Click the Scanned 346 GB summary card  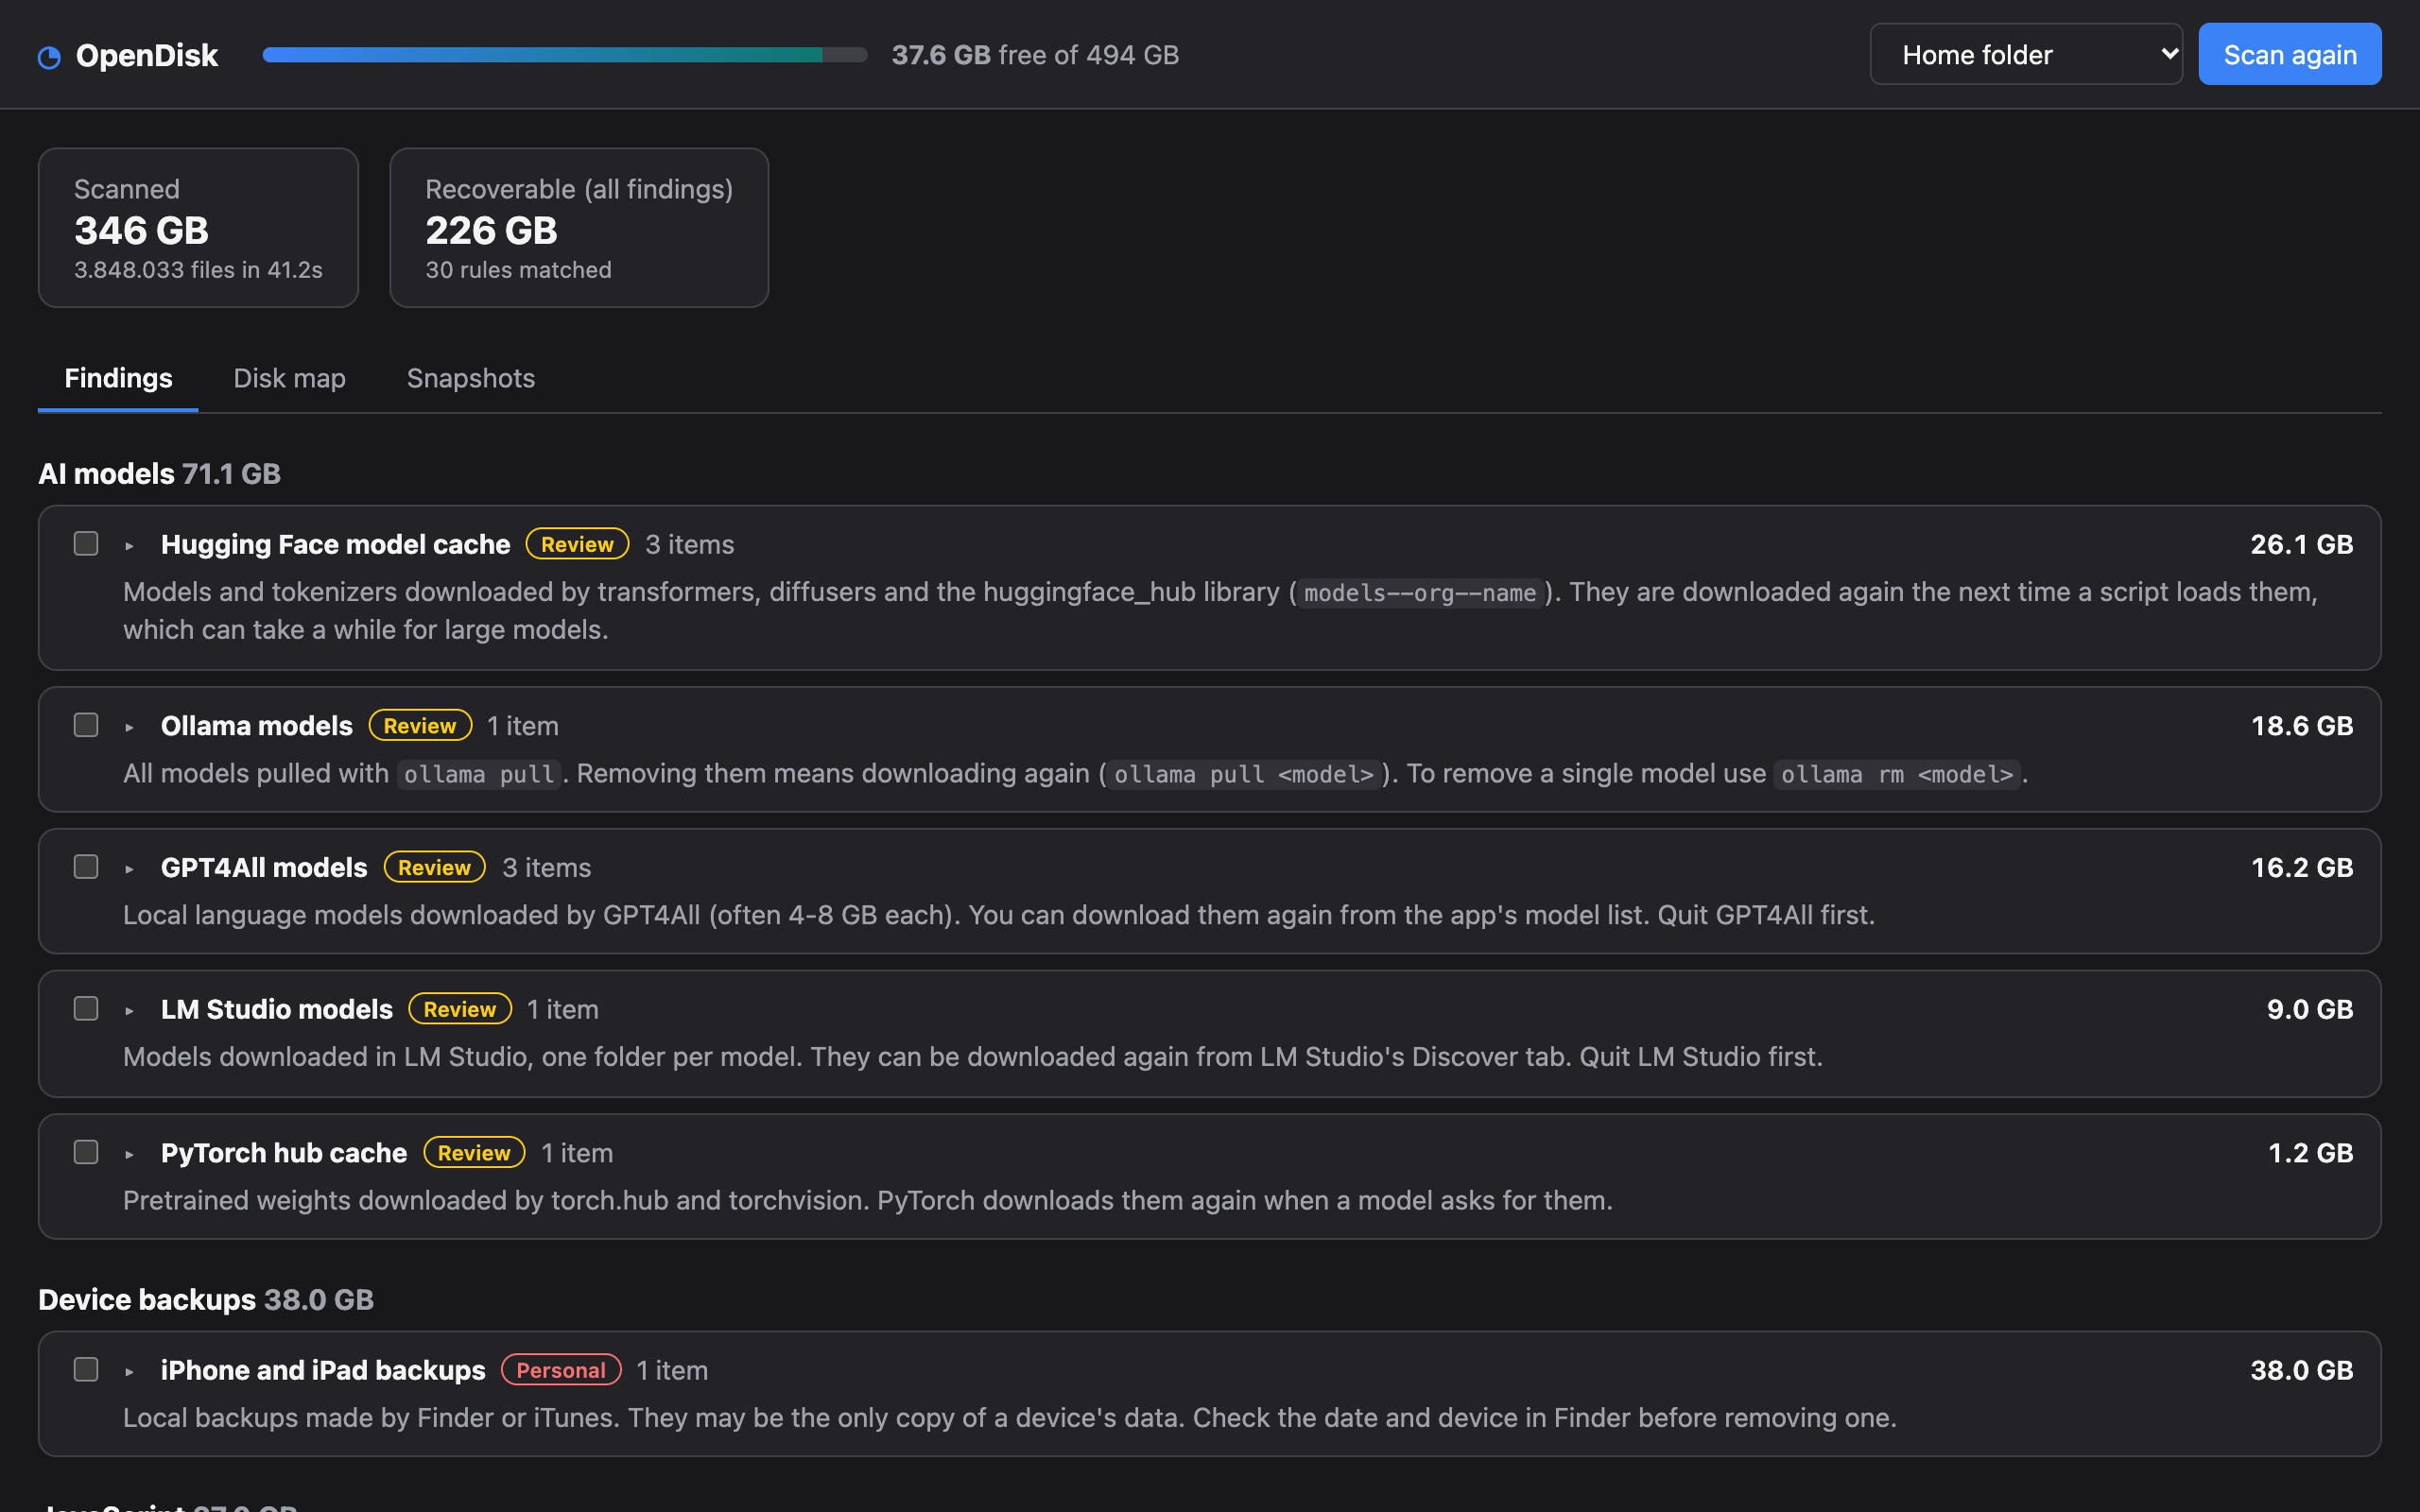(x=198, y=228)
